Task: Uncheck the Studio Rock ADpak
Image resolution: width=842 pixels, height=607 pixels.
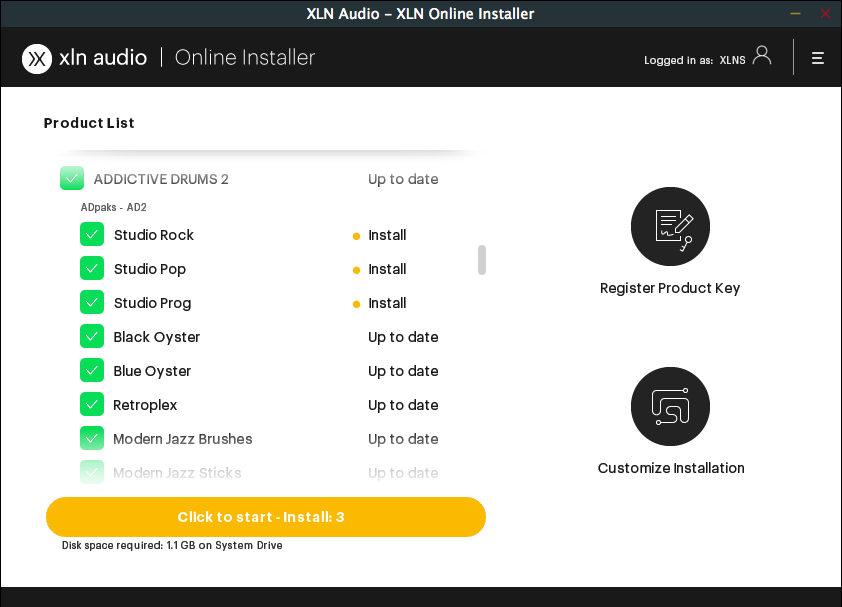Action: pyautogui.click(x=91, y=234)
